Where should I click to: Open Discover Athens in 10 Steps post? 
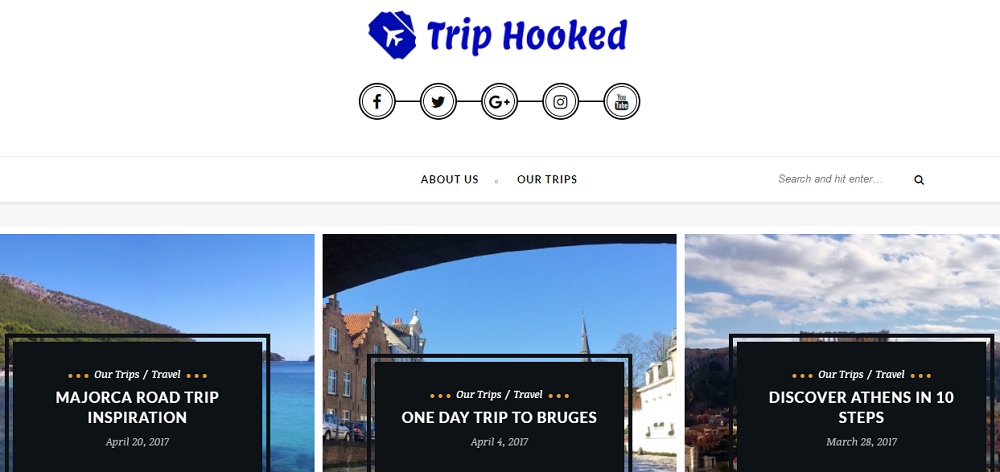click(861, 407)
